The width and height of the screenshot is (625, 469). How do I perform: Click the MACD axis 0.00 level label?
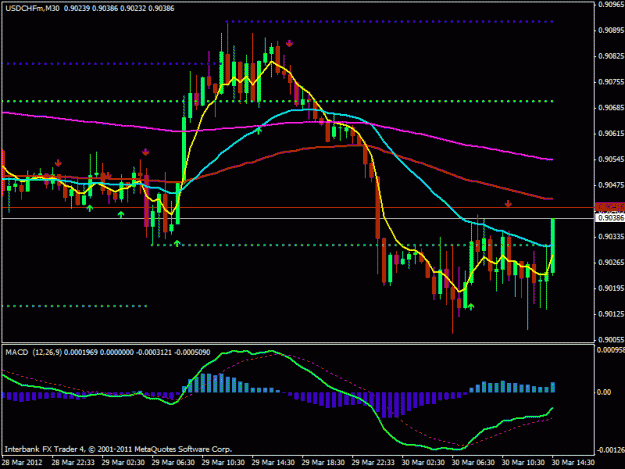click(604, 392)
